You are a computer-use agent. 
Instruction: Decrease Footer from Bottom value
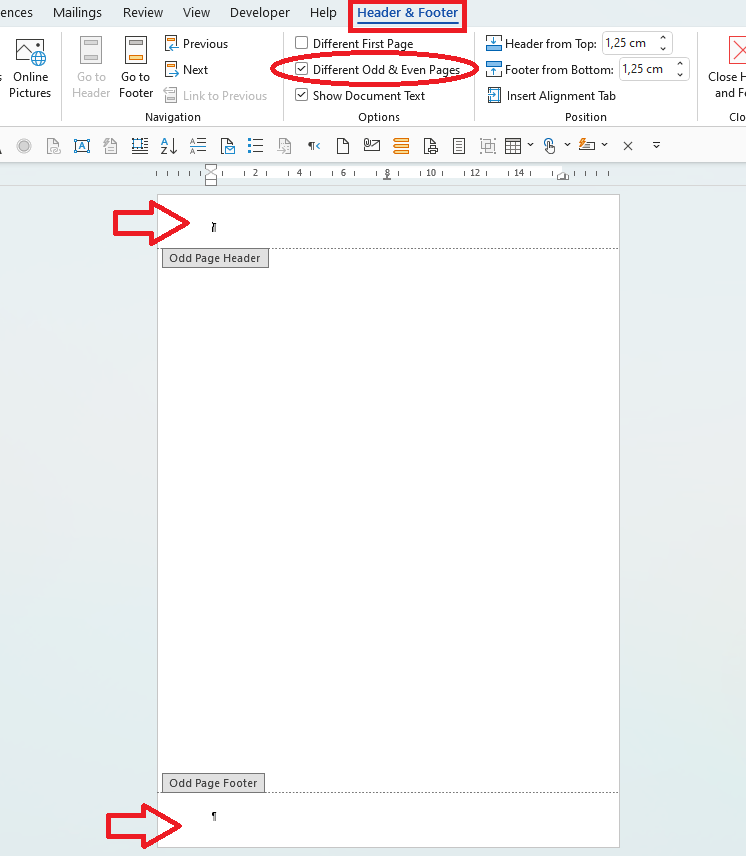[681, 75]
